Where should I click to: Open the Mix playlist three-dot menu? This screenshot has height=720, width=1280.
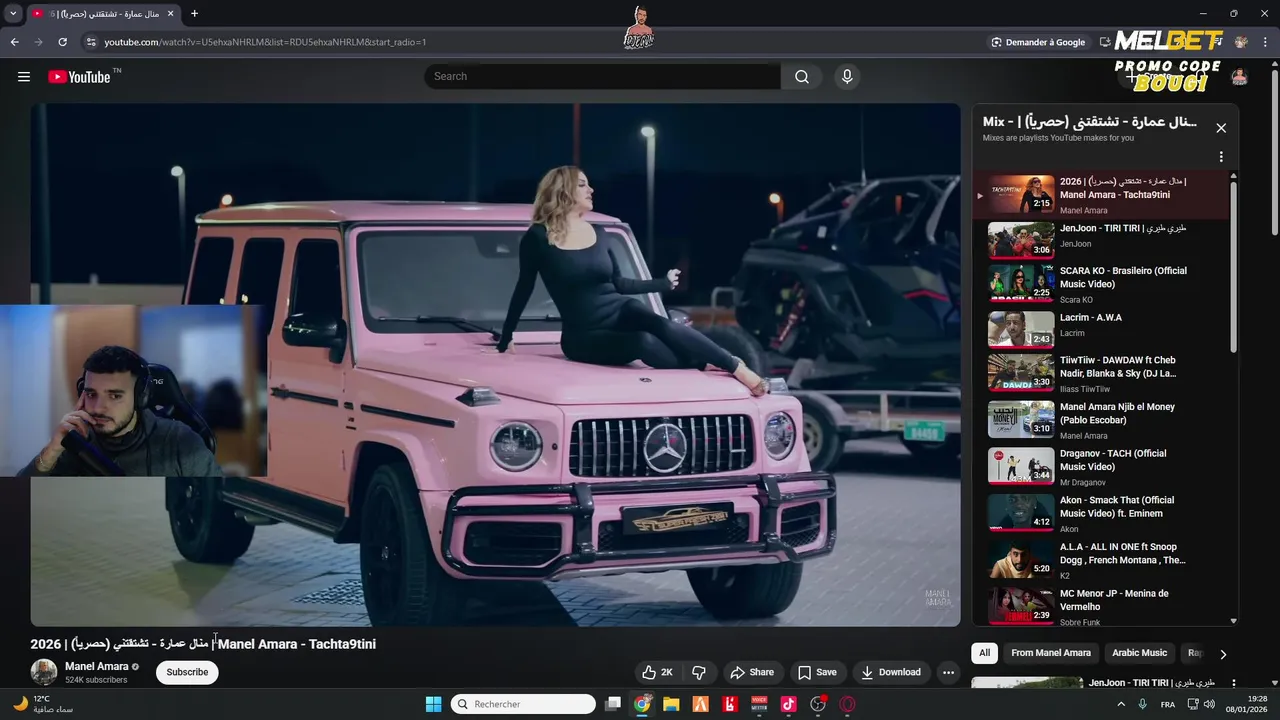pos(1221,157)
